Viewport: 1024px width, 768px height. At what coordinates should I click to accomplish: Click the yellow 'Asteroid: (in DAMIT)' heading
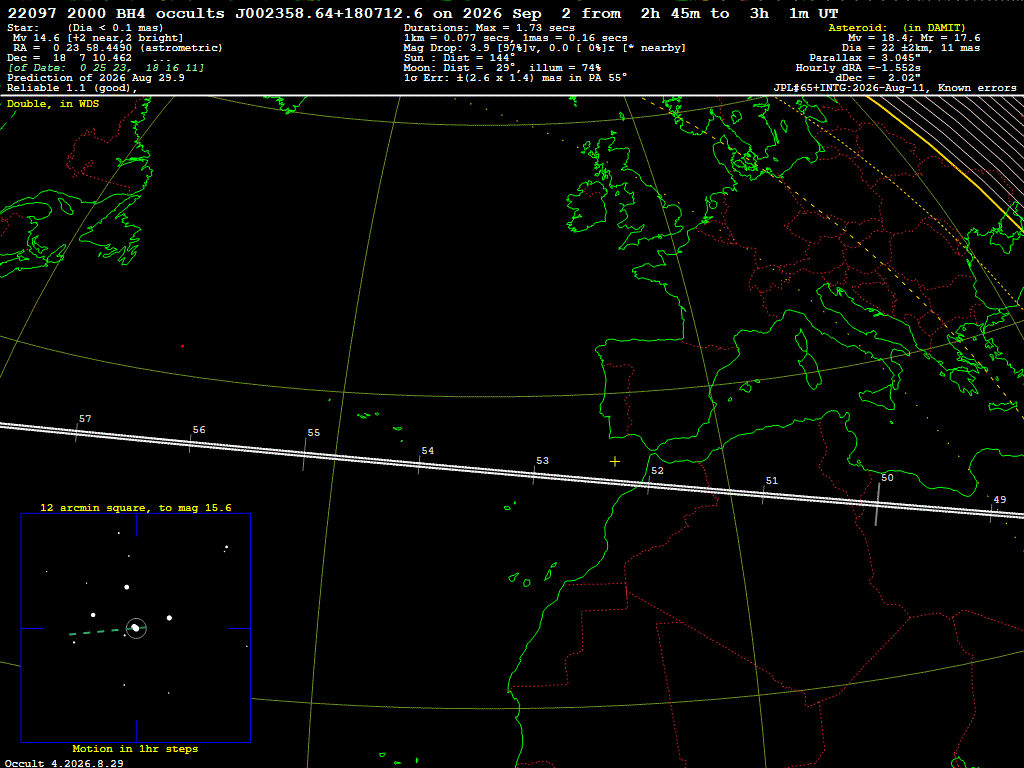pos(897,27)
